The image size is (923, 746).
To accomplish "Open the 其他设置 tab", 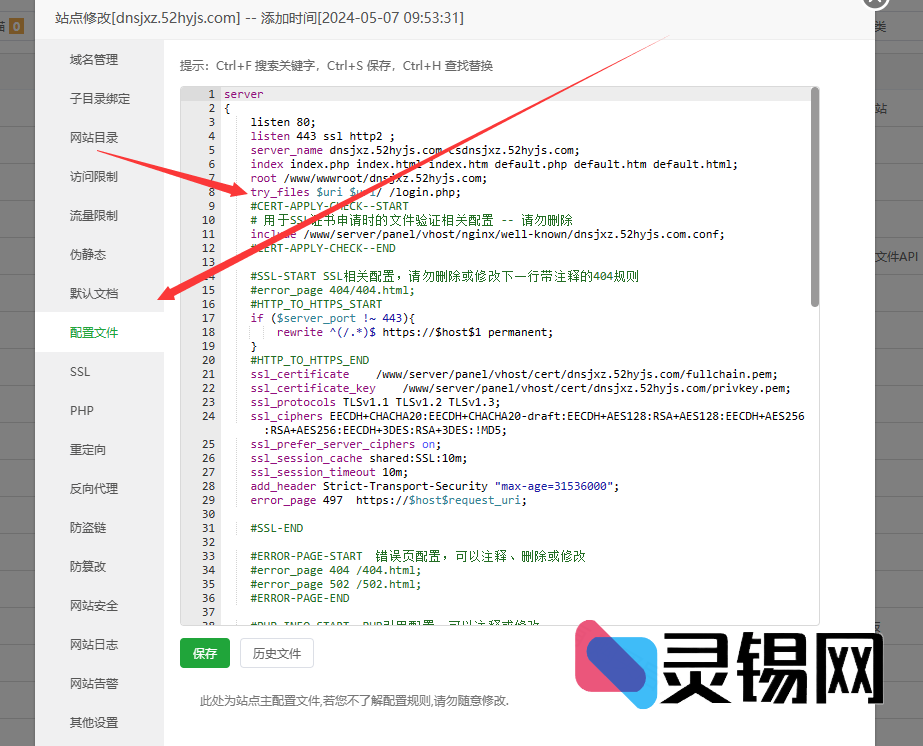I will coord(94,722).
